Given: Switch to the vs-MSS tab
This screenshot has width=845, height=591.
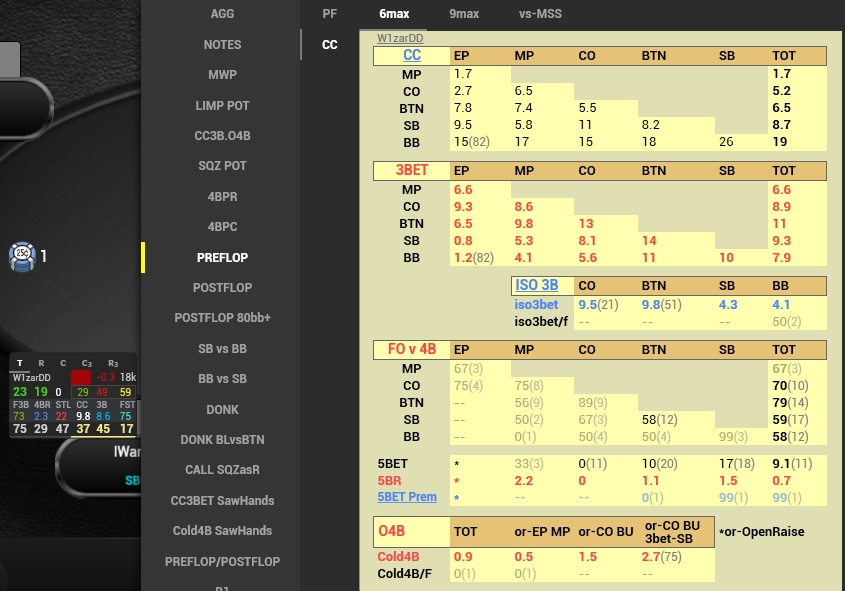Looking at the screenshot, I should click(540, 14).
